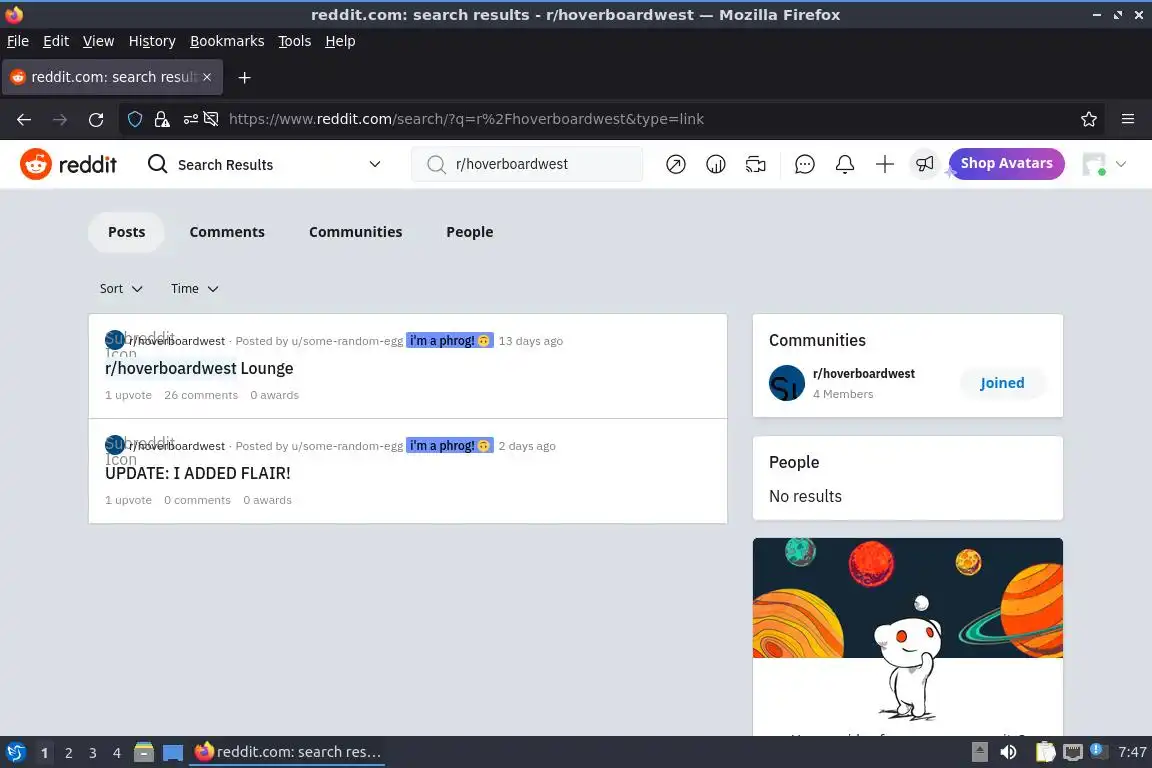This screenshot has width=1152, height=768.
Task: Click the subreddit icon on the Lounge post
Action: [x=115, y=340]
